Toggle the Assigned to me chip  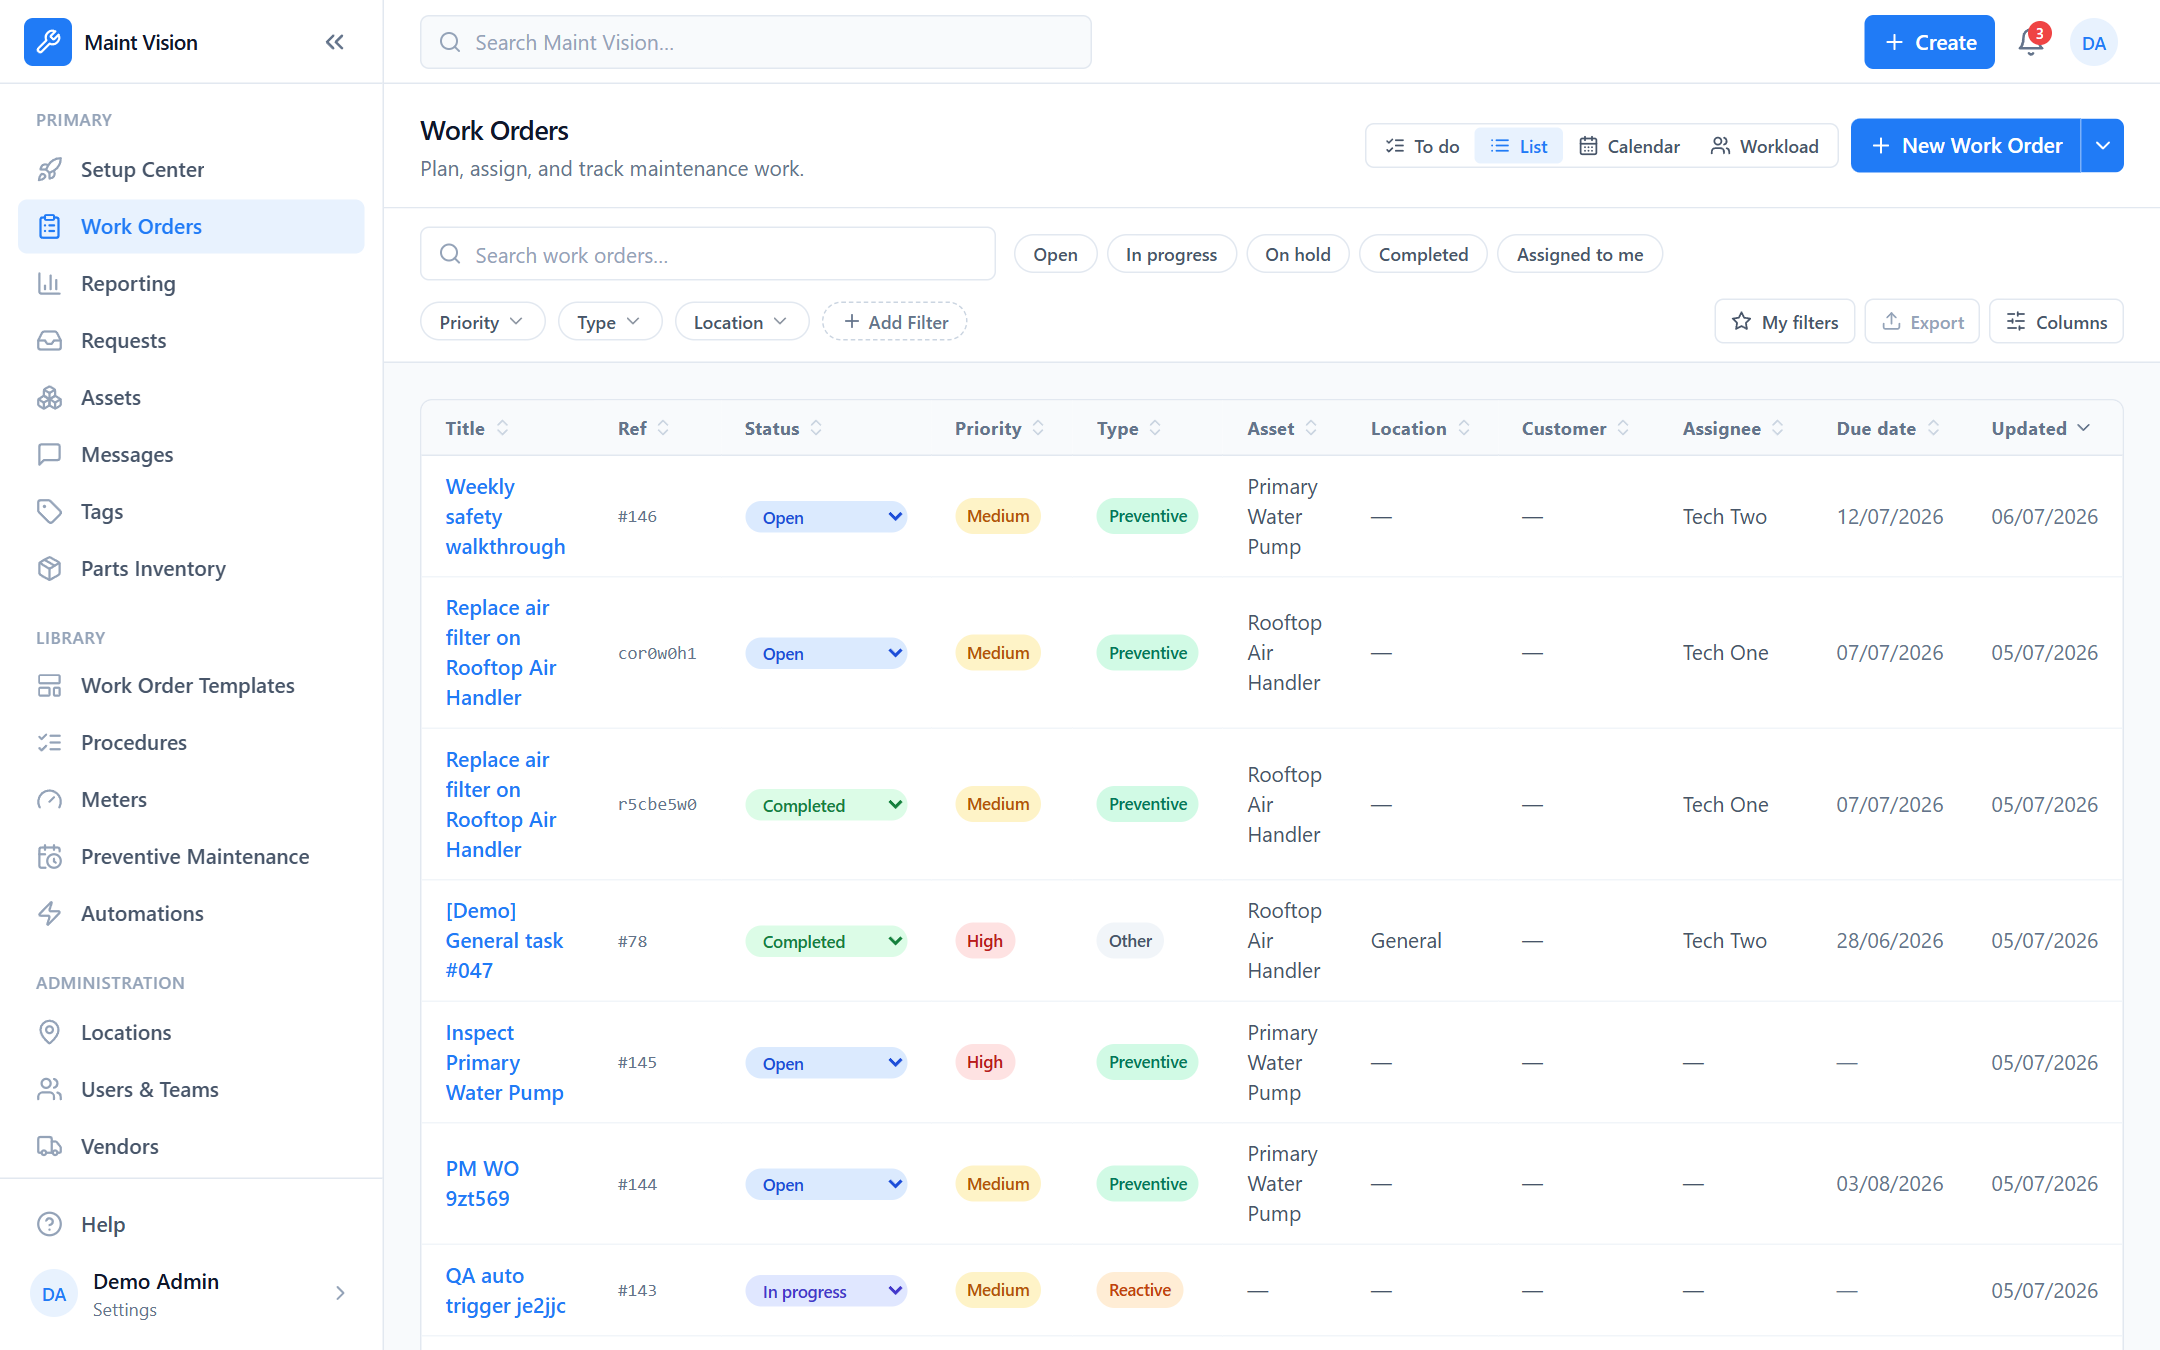pos(1579,254)
